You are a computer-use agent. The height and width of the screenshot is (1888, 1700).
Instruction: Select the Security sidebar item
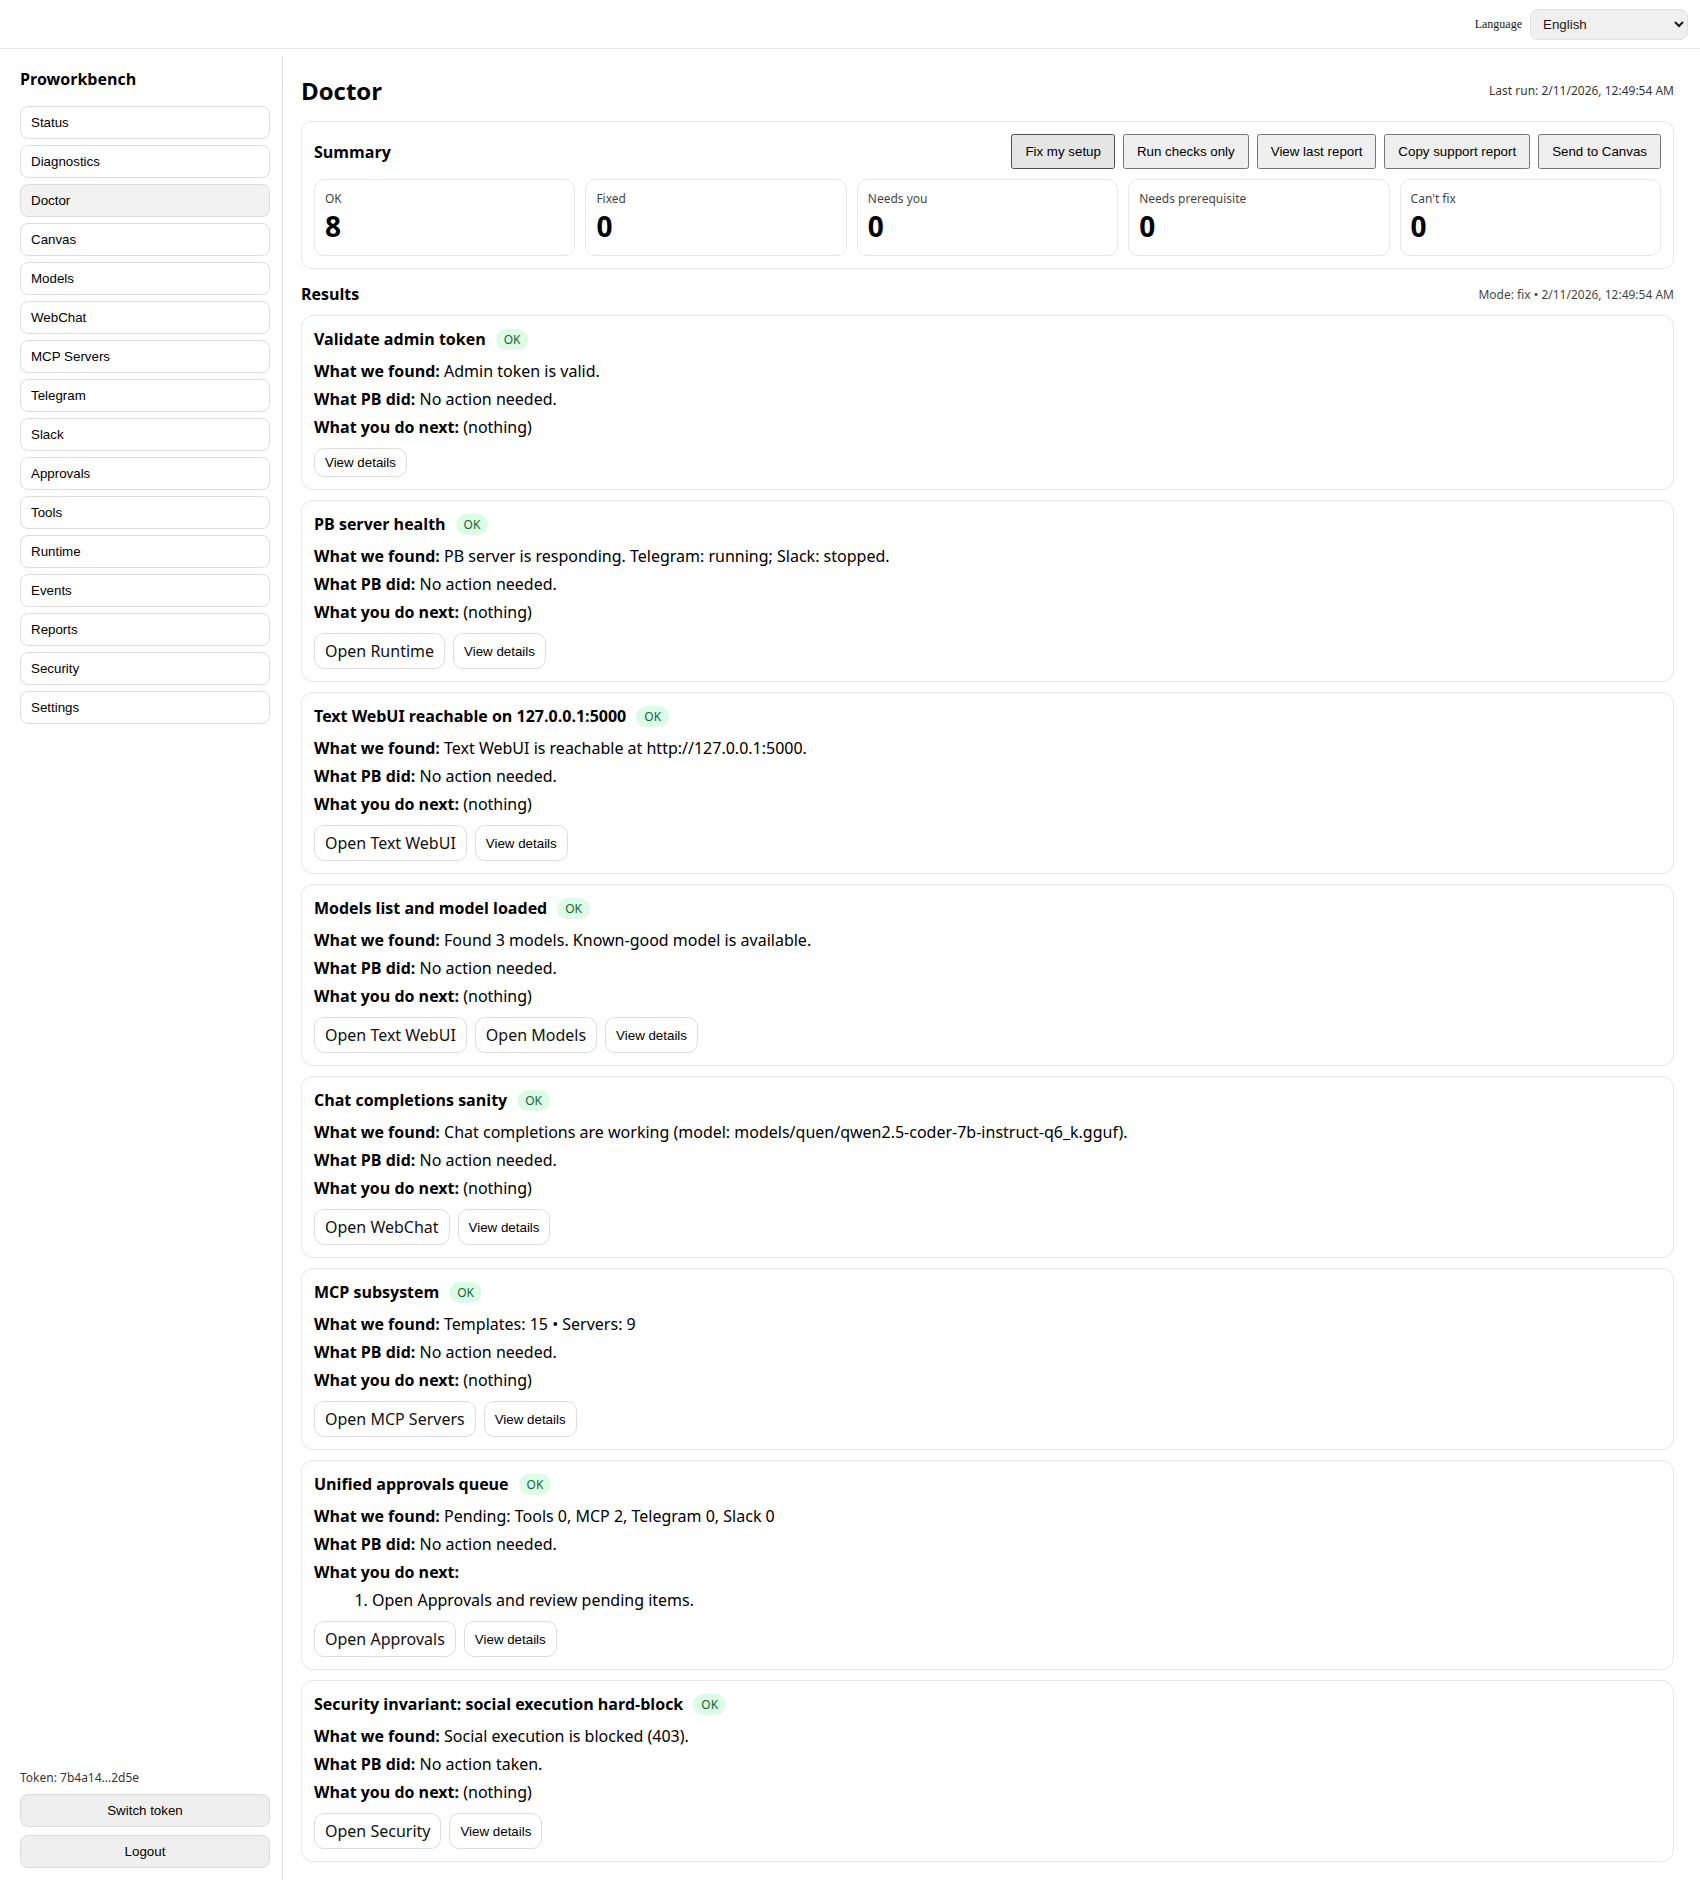point(145,669)
